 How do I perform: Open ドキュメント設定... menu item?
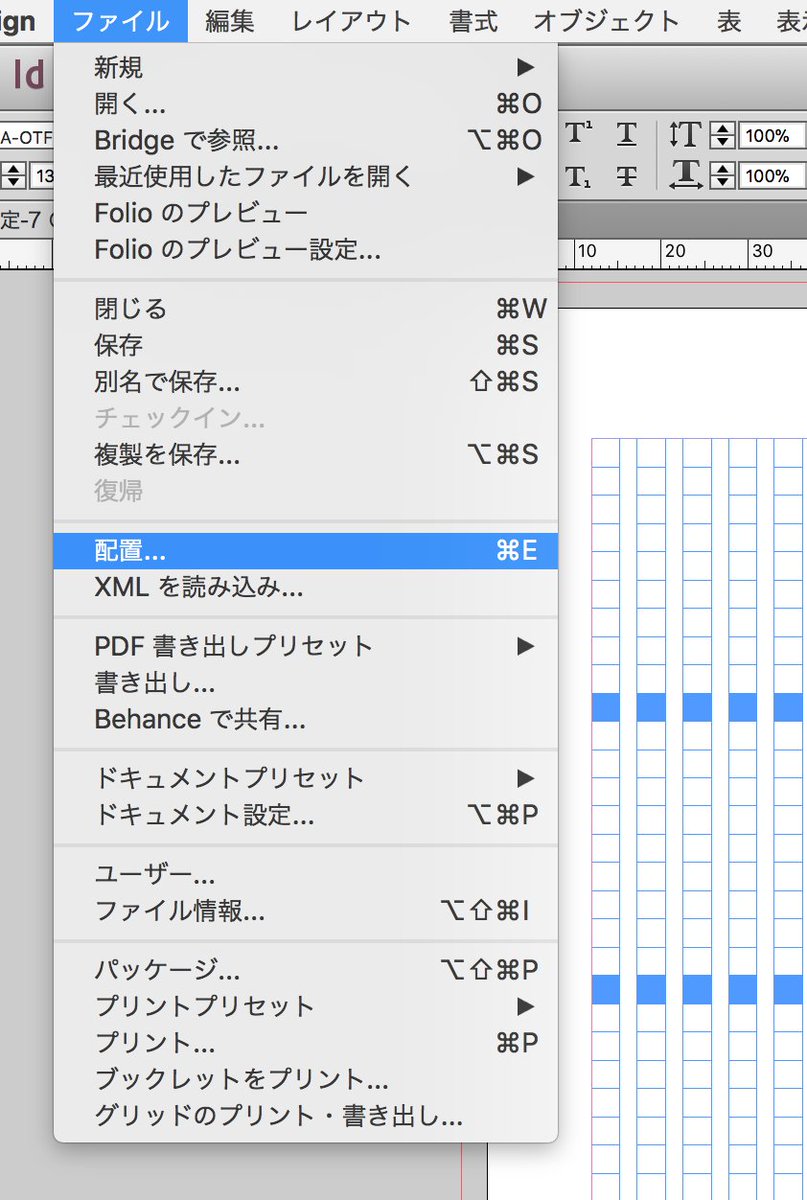pos(306,814)
